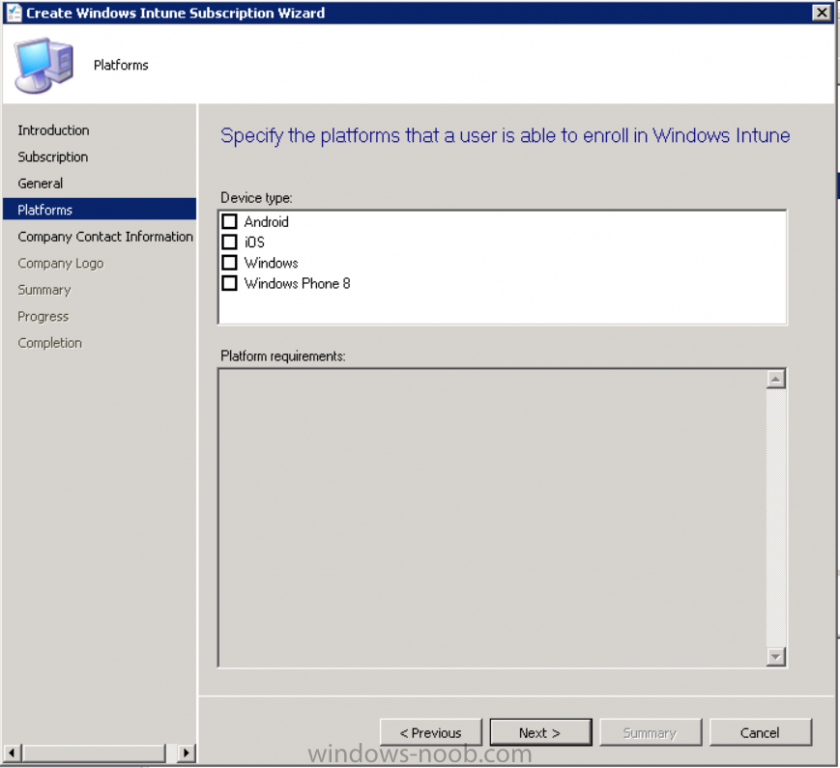
Task: Click the 'Platform requirements:' label
Action: click(x=283, y=356)
